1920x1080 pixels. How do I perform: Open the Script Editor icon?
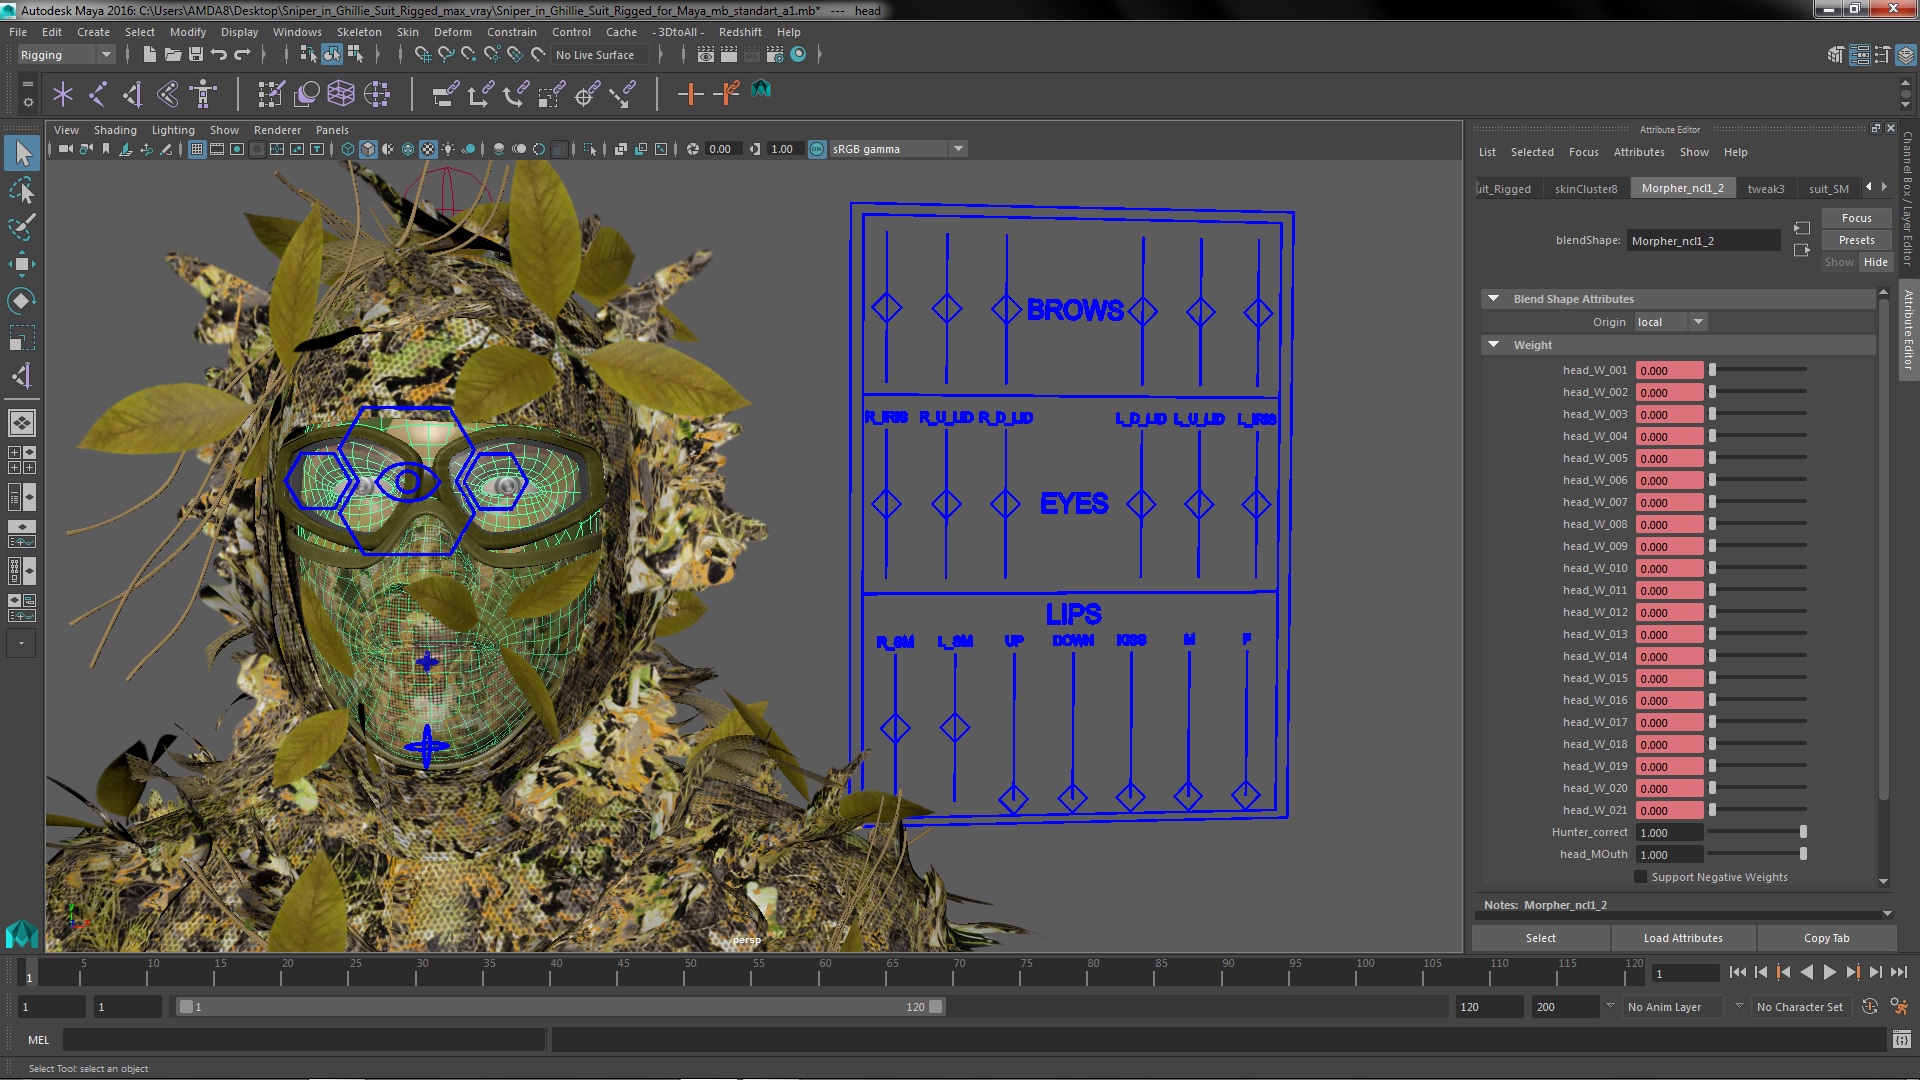click(x=1902, y=1040)
